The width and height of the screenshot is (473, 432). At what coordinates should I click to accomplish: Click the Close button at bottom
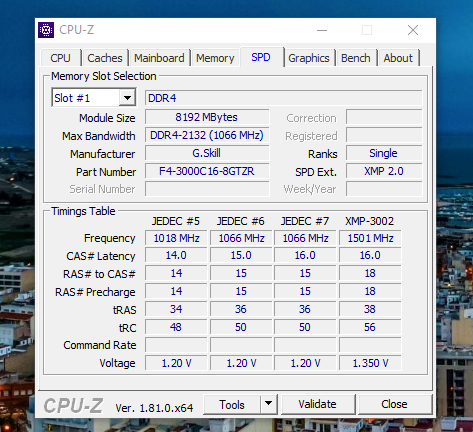[x=394, y=405]
